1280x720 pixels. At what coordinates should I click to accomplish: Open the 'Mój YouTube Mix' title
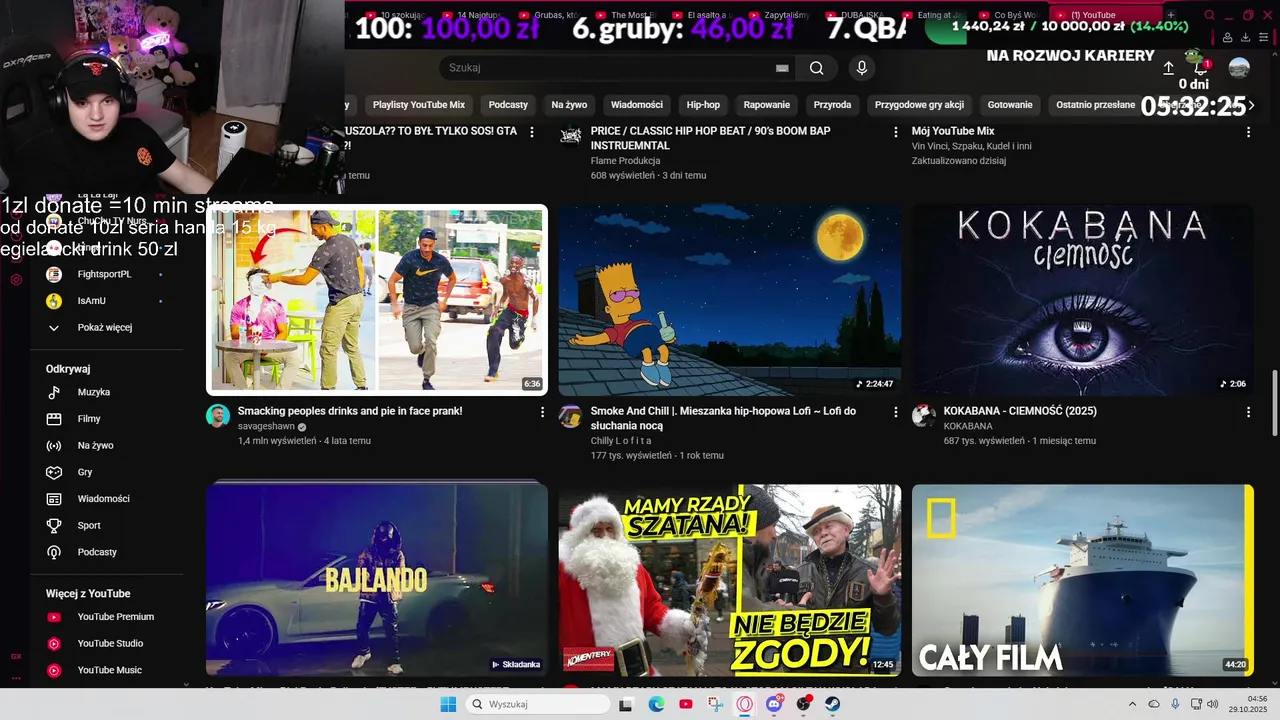point(952,131)
